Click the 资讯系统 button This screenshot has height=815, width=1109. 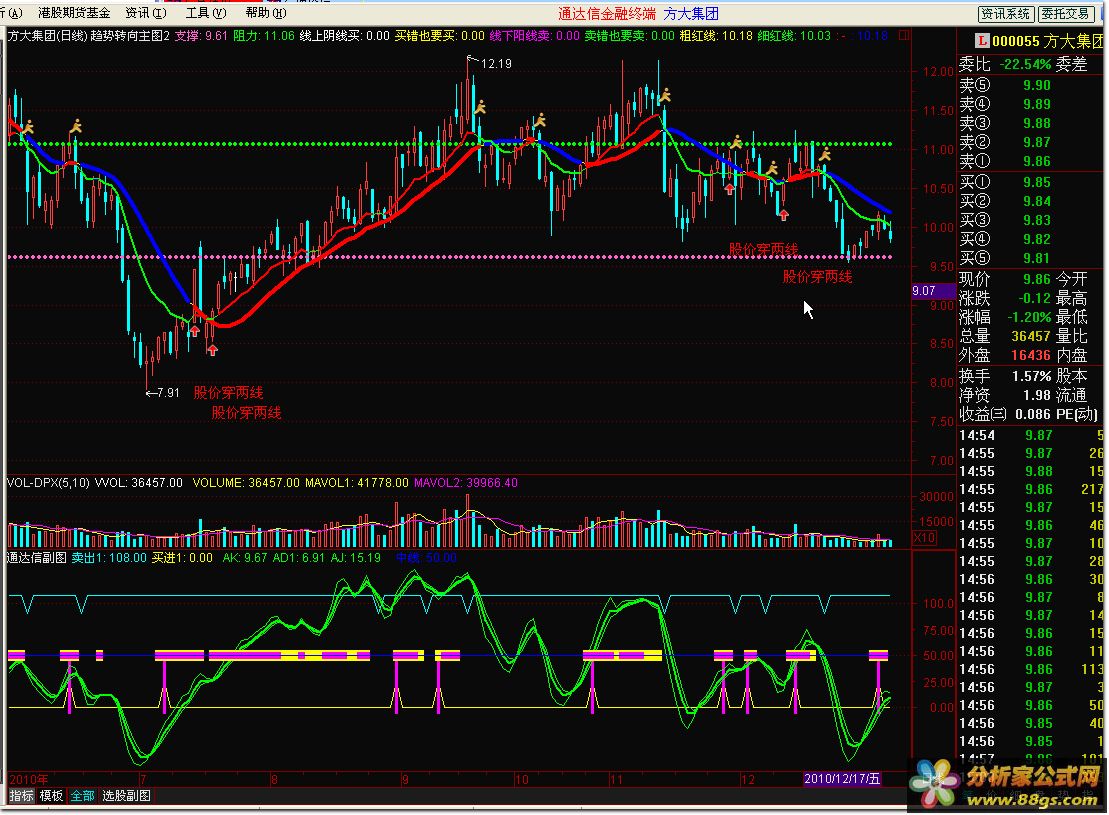click(1006, 13)
